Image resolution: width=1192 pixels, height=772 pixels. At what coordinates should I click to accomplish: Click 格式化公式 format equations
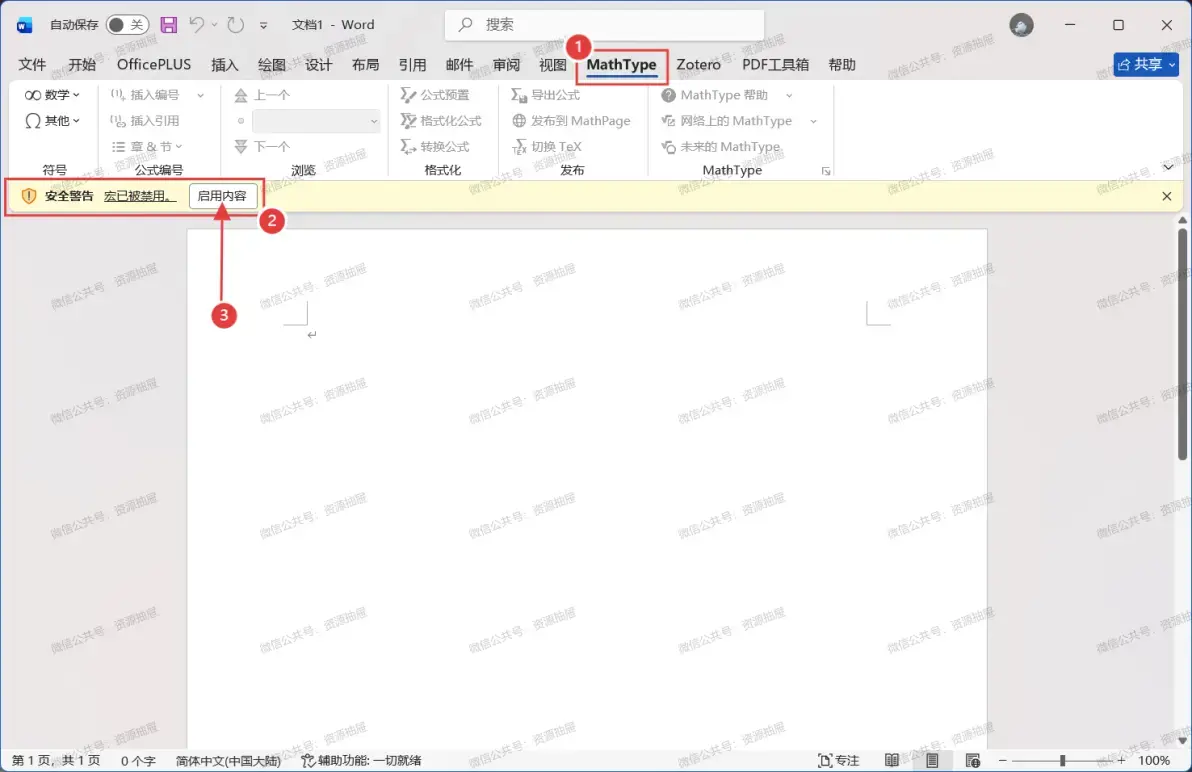click(x=442, y=121)
